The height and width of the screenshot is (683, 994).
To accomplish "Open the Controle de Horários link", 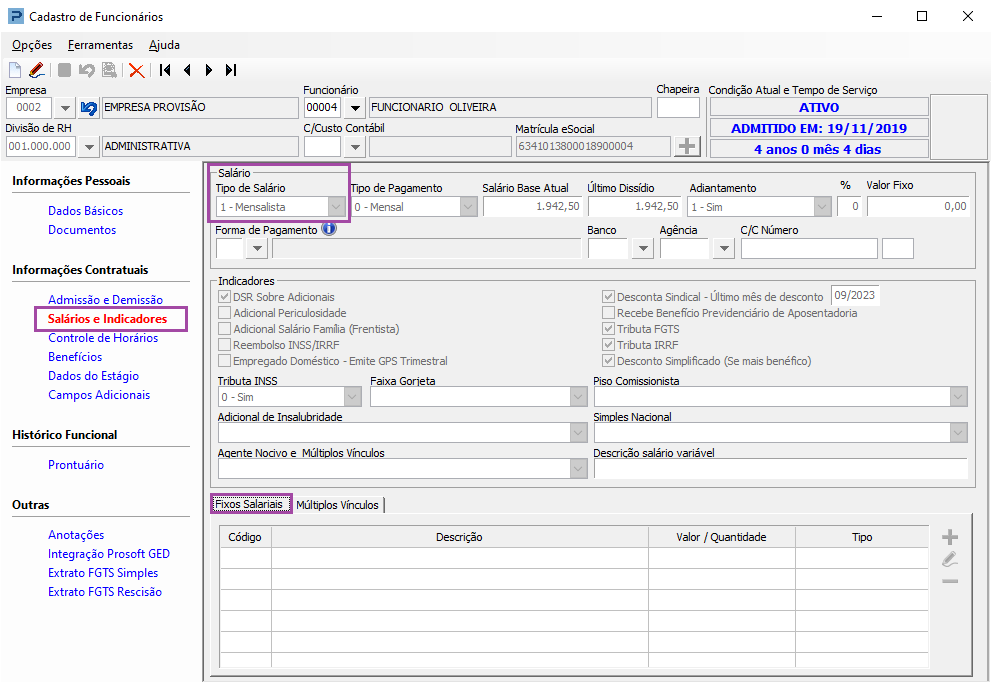I will (x=103, y=338).
